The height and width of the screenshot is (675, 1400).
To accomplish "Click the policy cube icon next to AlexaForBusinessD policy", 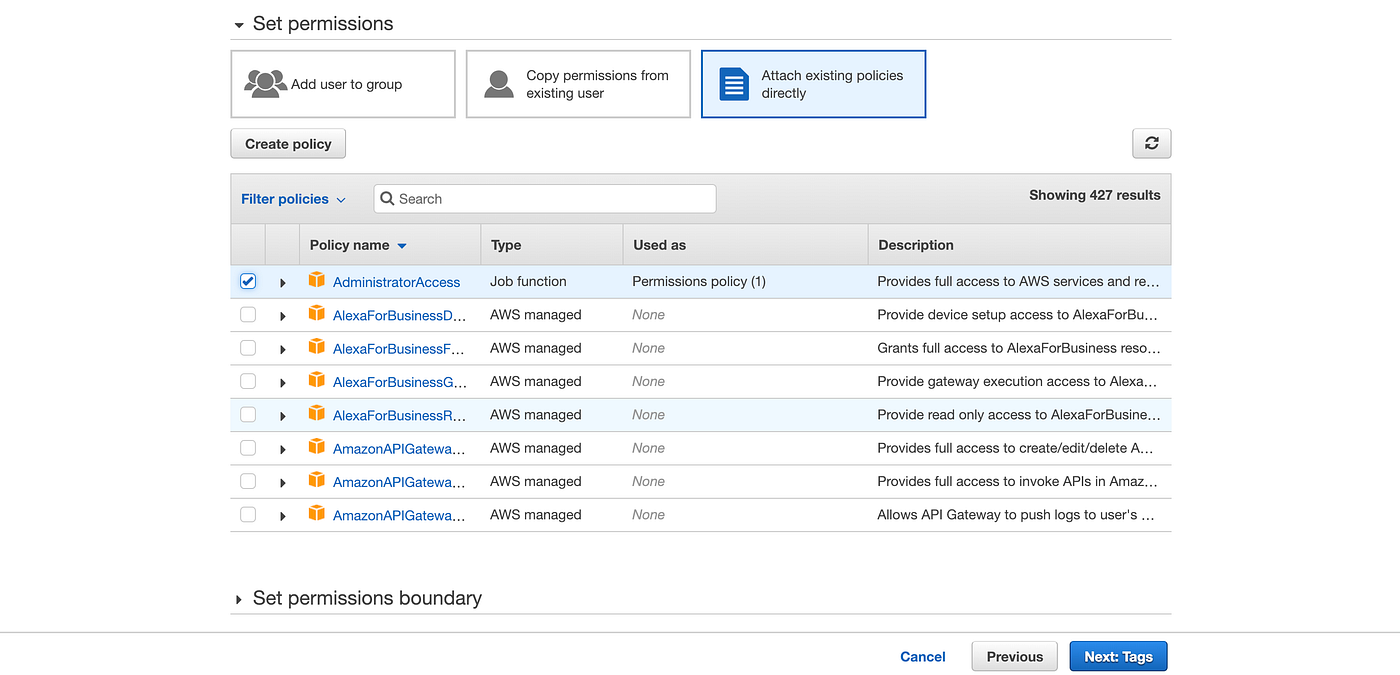I will [x=316, y=314].
